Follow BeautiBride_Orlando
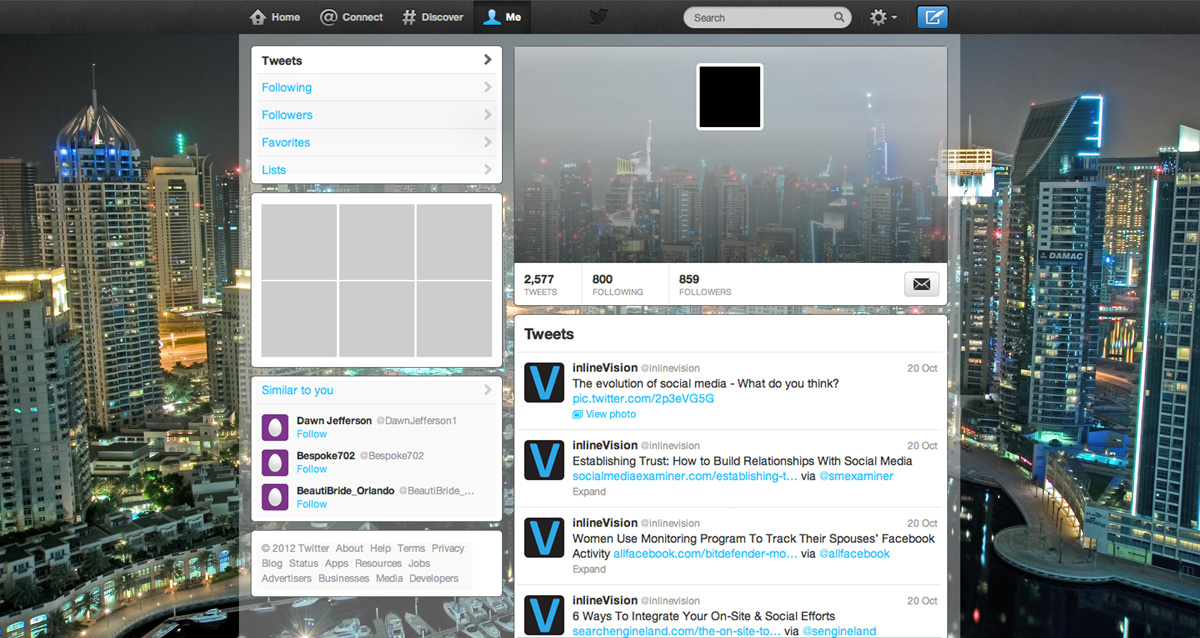The height and width of the screenshot is (638, 1200). click(x=311, y=504)
